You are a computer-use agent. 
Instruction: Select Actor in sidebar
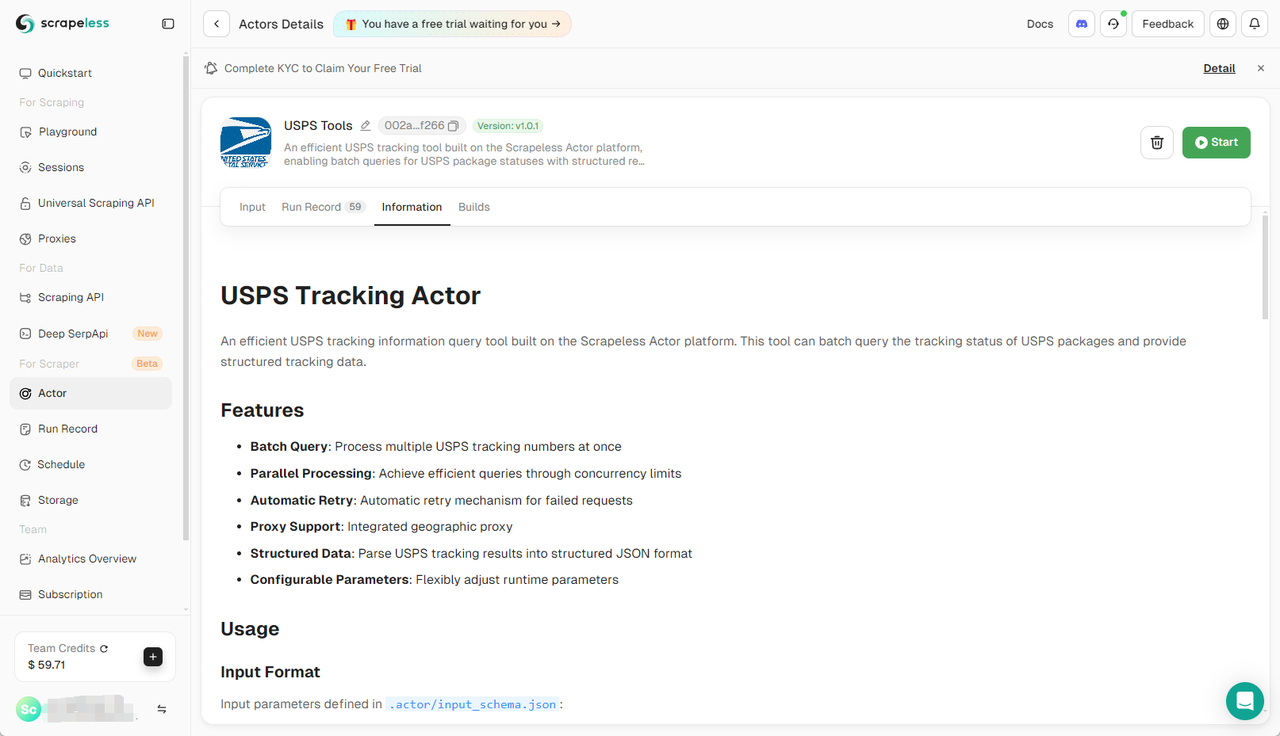click(x=91, y=393)
